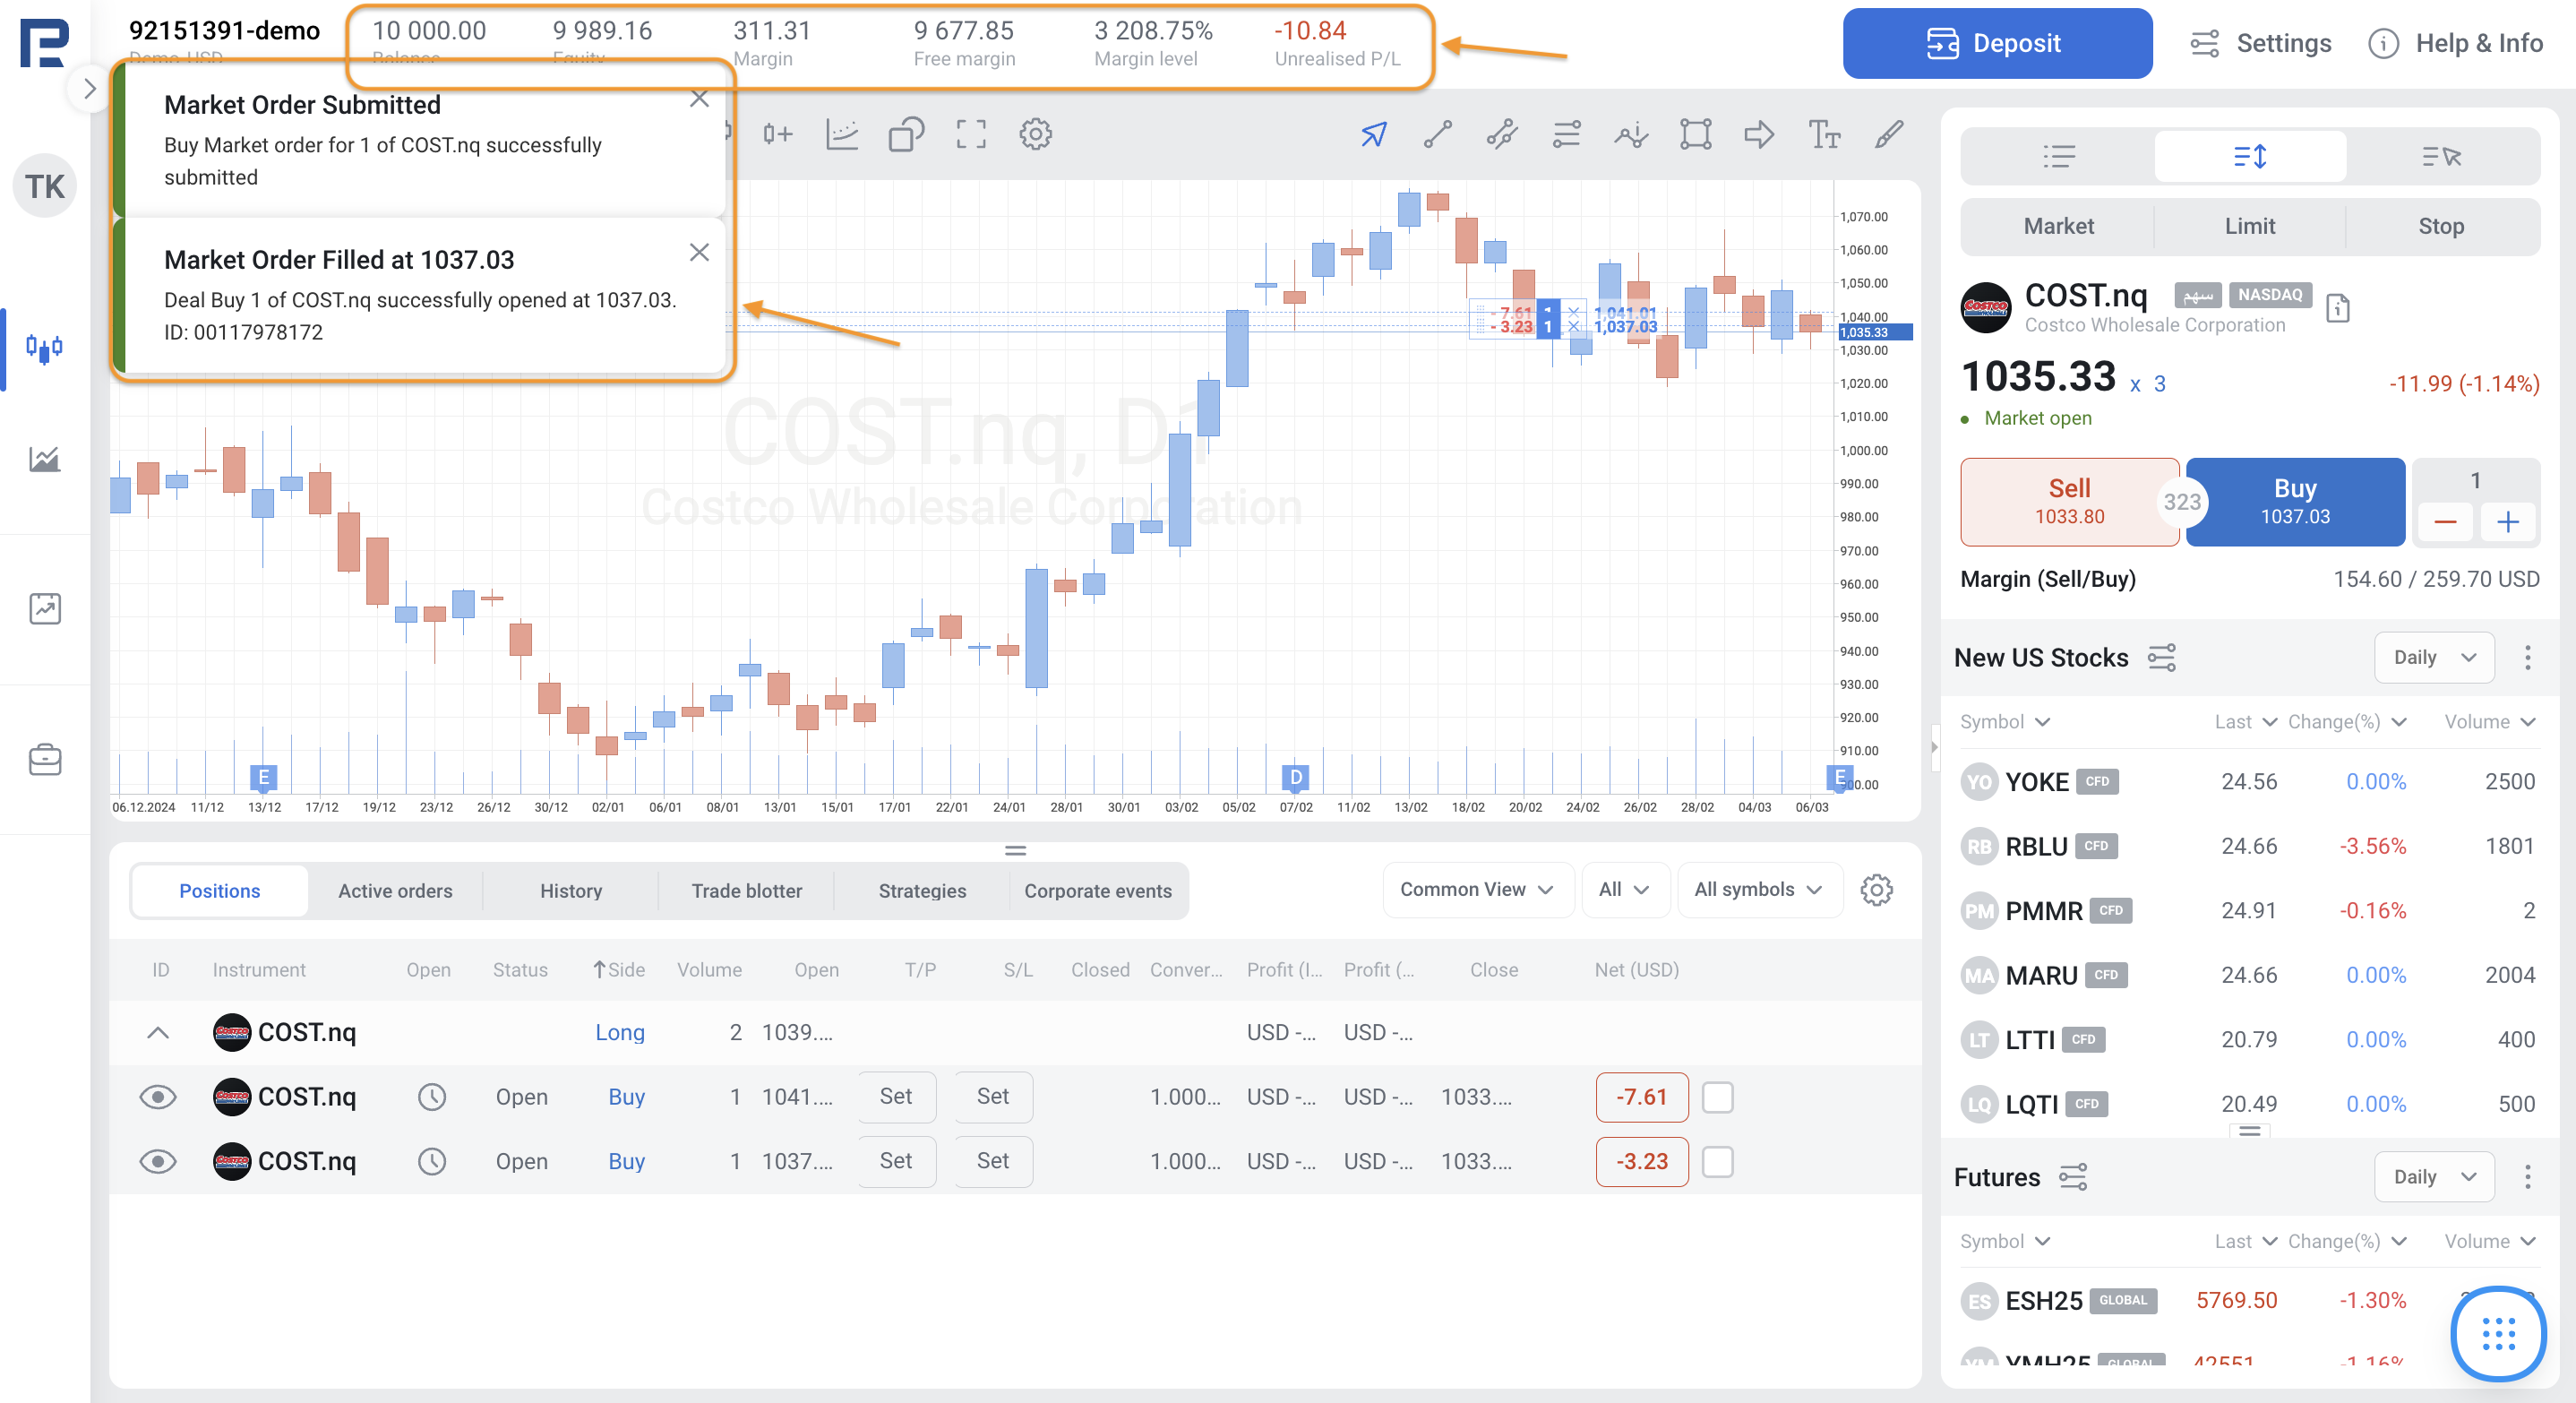Click the Sell 1033.80 button
This screenshot has width=2576, height=1403.
click(2068, 501)
